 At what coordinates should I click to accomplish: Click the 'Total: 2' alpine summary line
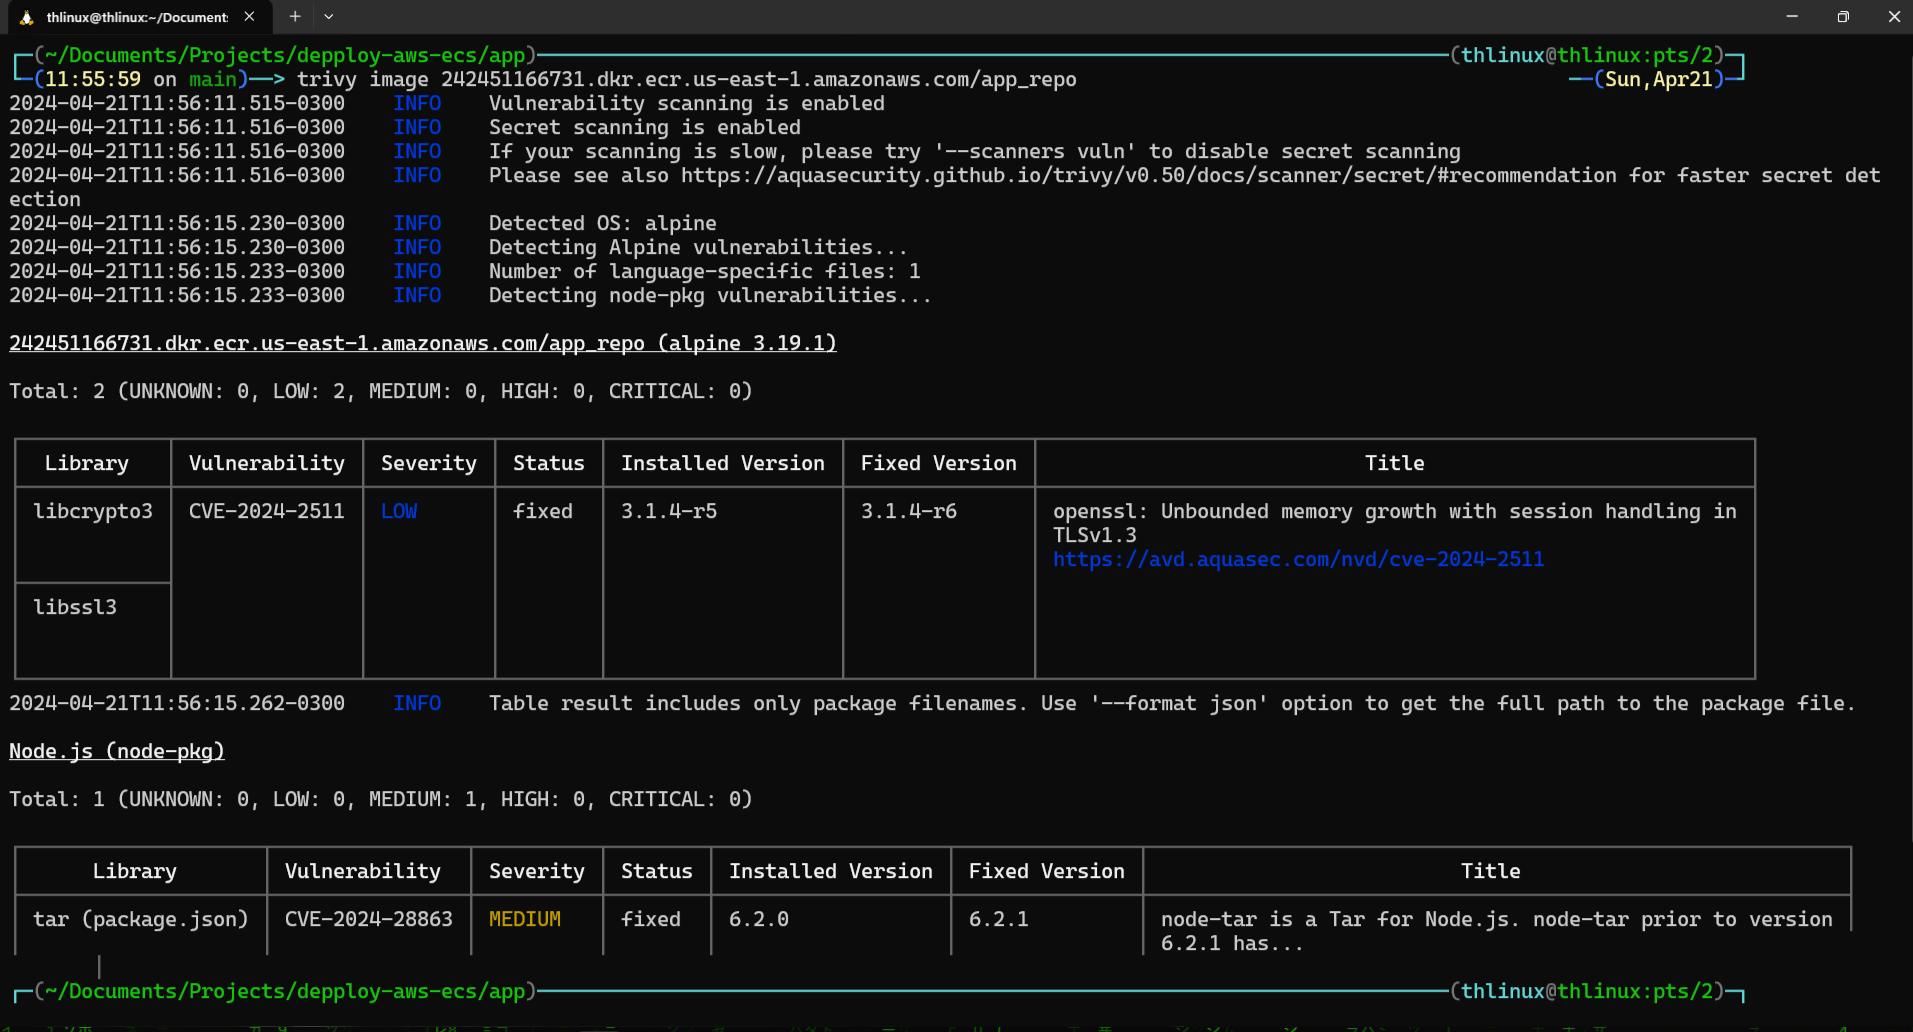click(x=380, y=391)
